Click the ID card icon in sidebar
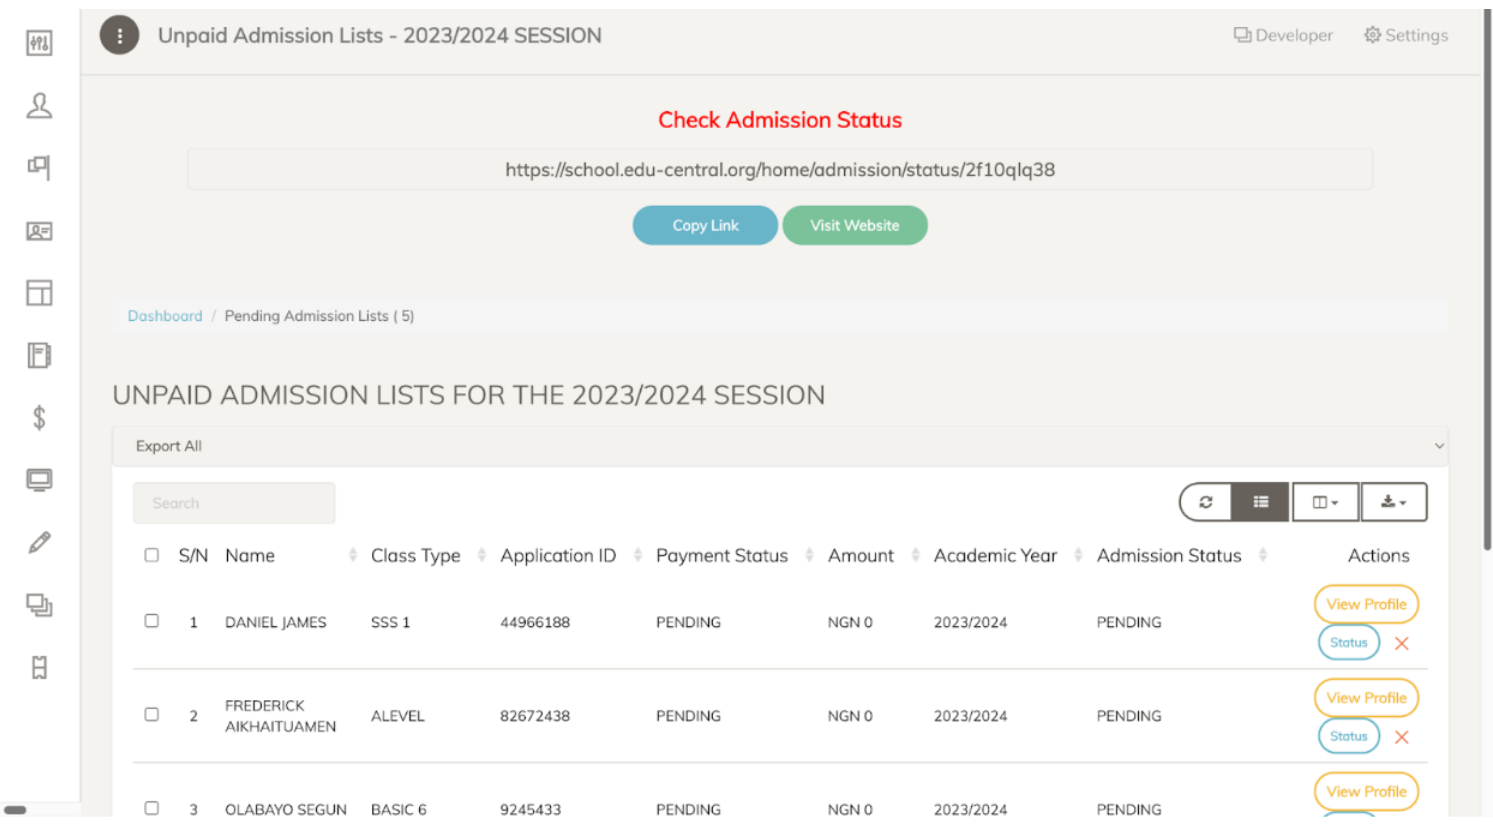1493x833 pixels. coord(39,231)
